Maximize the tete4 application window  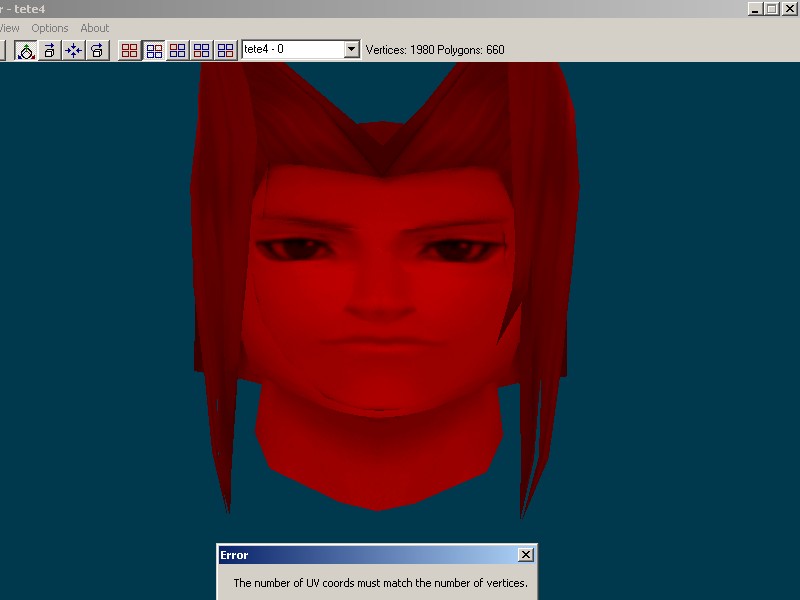[771, 8]
